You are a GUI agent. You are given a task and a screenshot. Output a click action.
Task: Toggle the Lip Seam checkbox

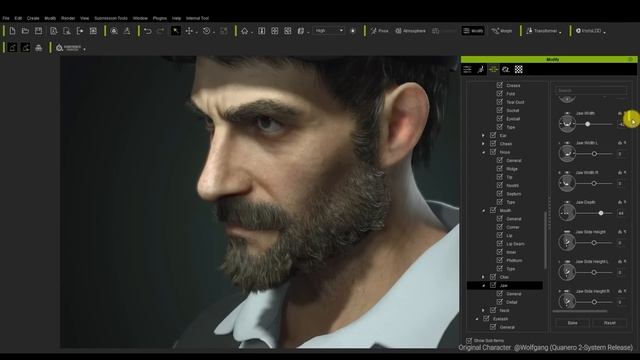tap(500, 244)
